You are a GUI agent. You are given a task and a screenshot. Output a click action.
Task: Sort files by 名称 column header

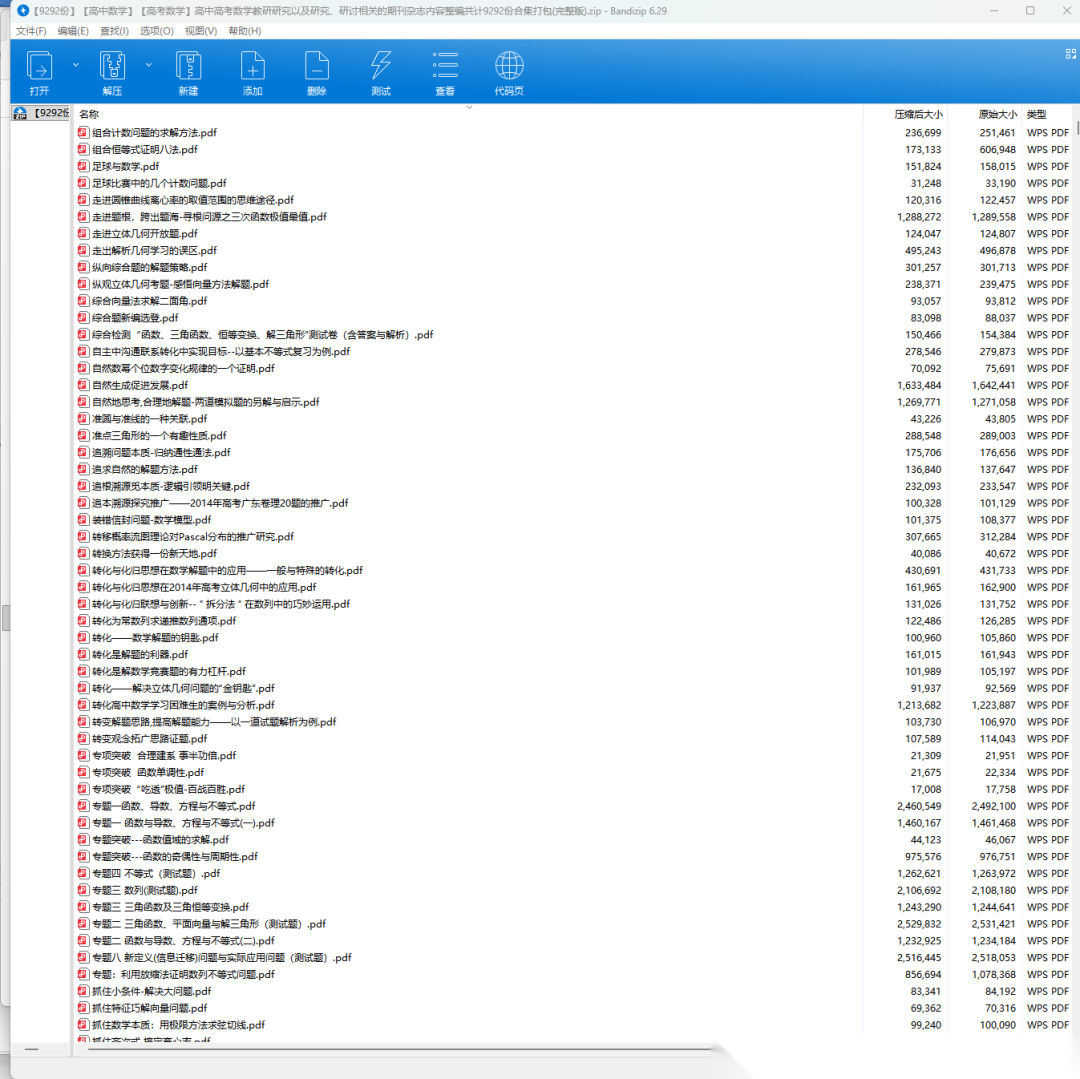[90, 115]
